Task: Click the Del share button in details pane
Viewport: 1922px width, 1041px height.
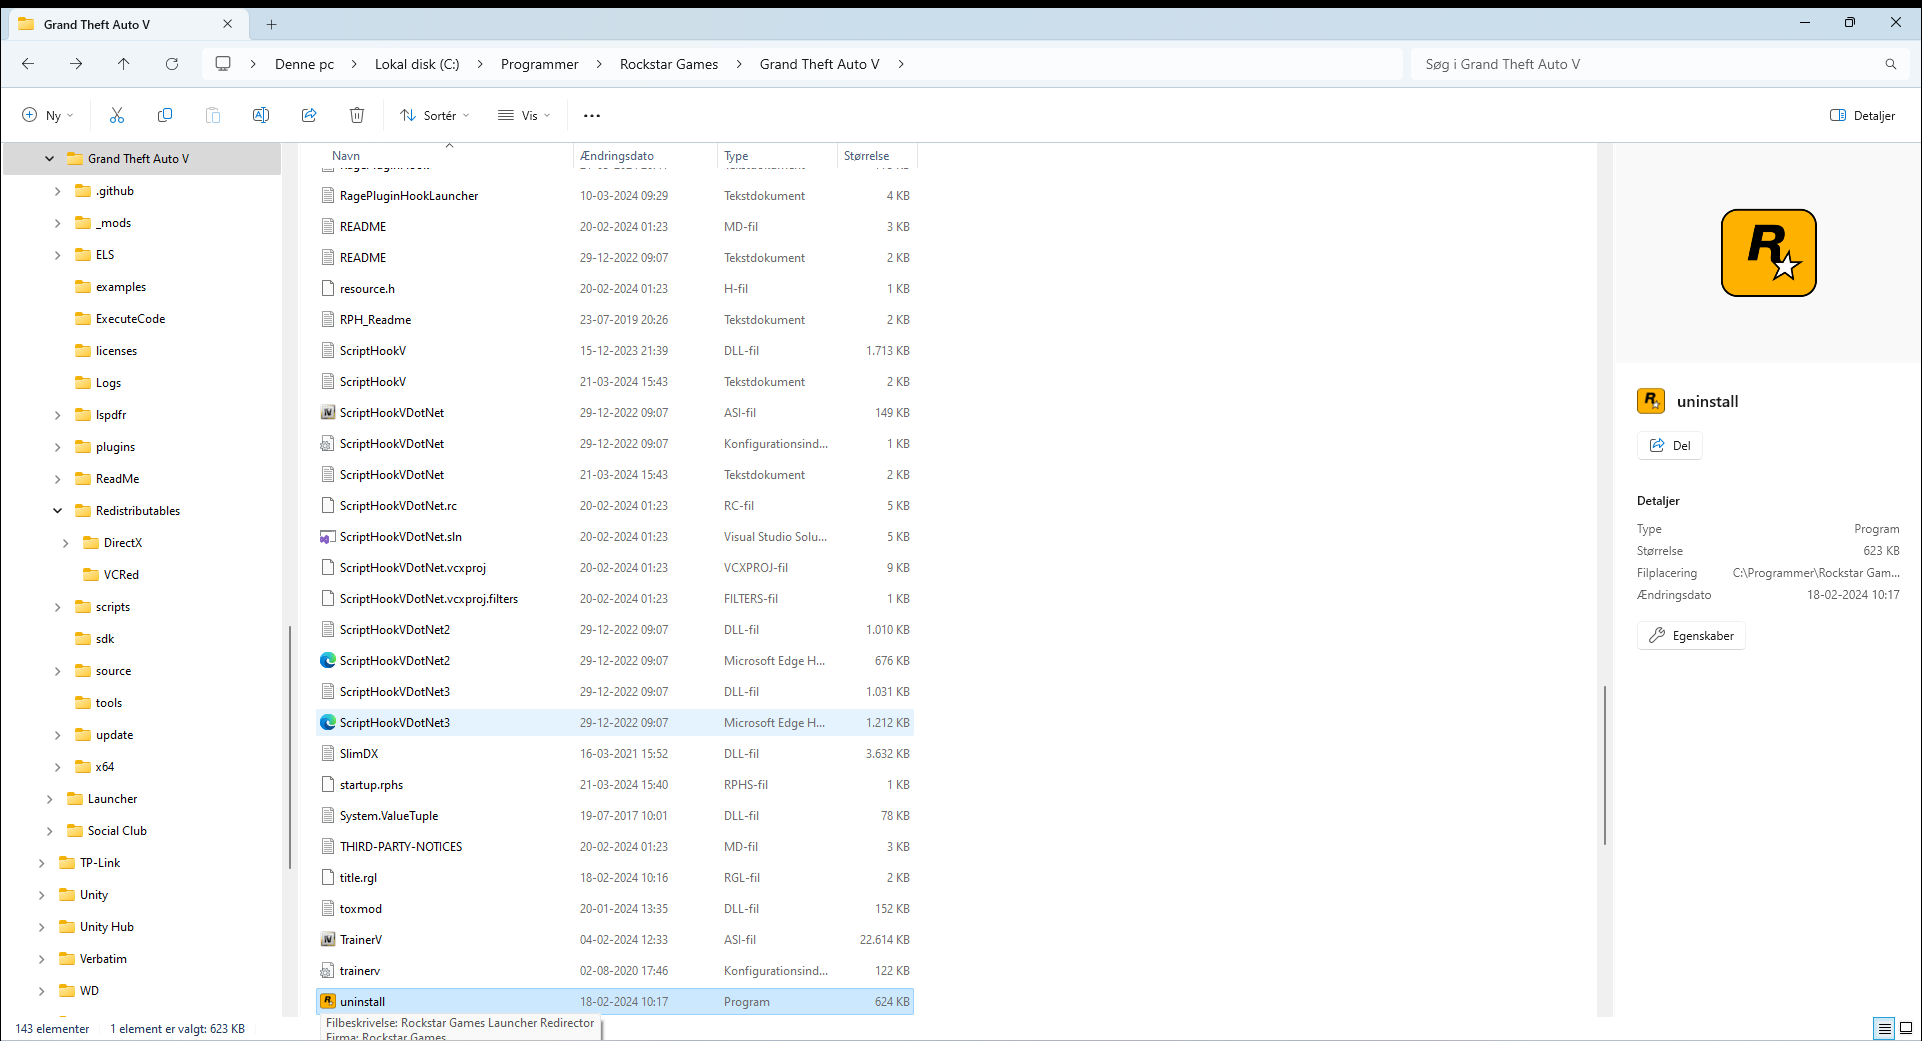Action: (1670, 446)
